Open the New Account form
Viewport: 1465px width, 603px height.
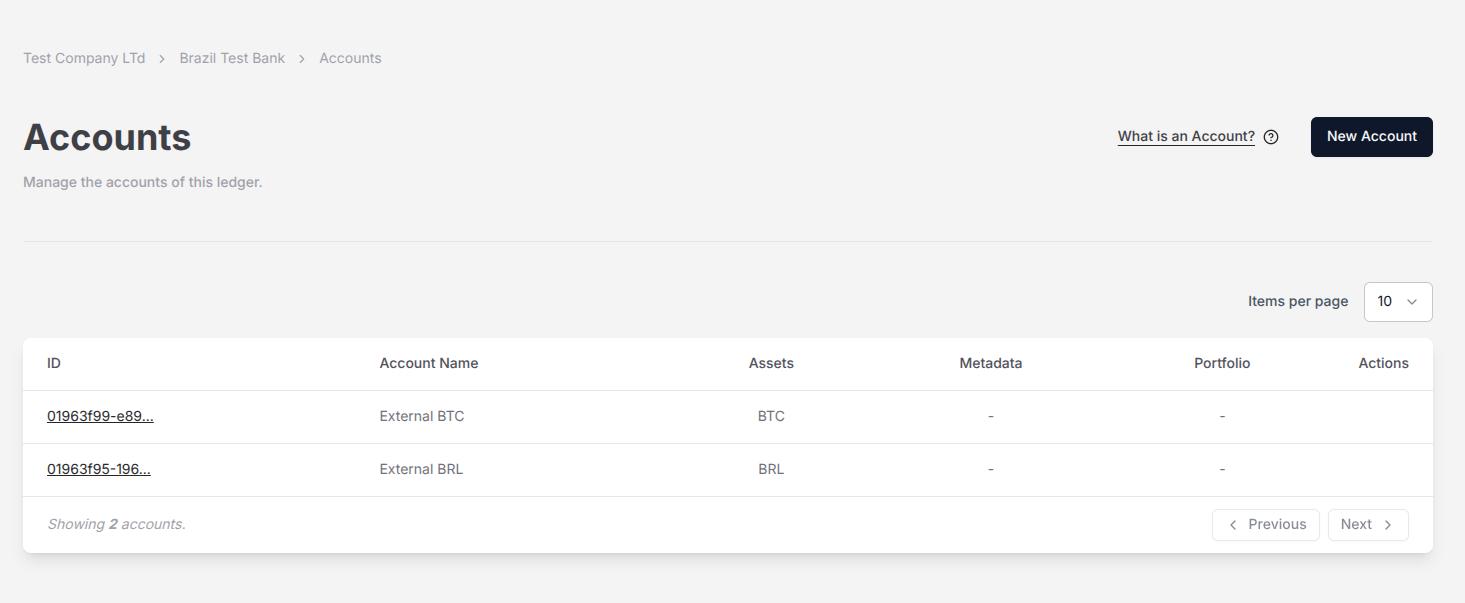(x=1371, y=137)
